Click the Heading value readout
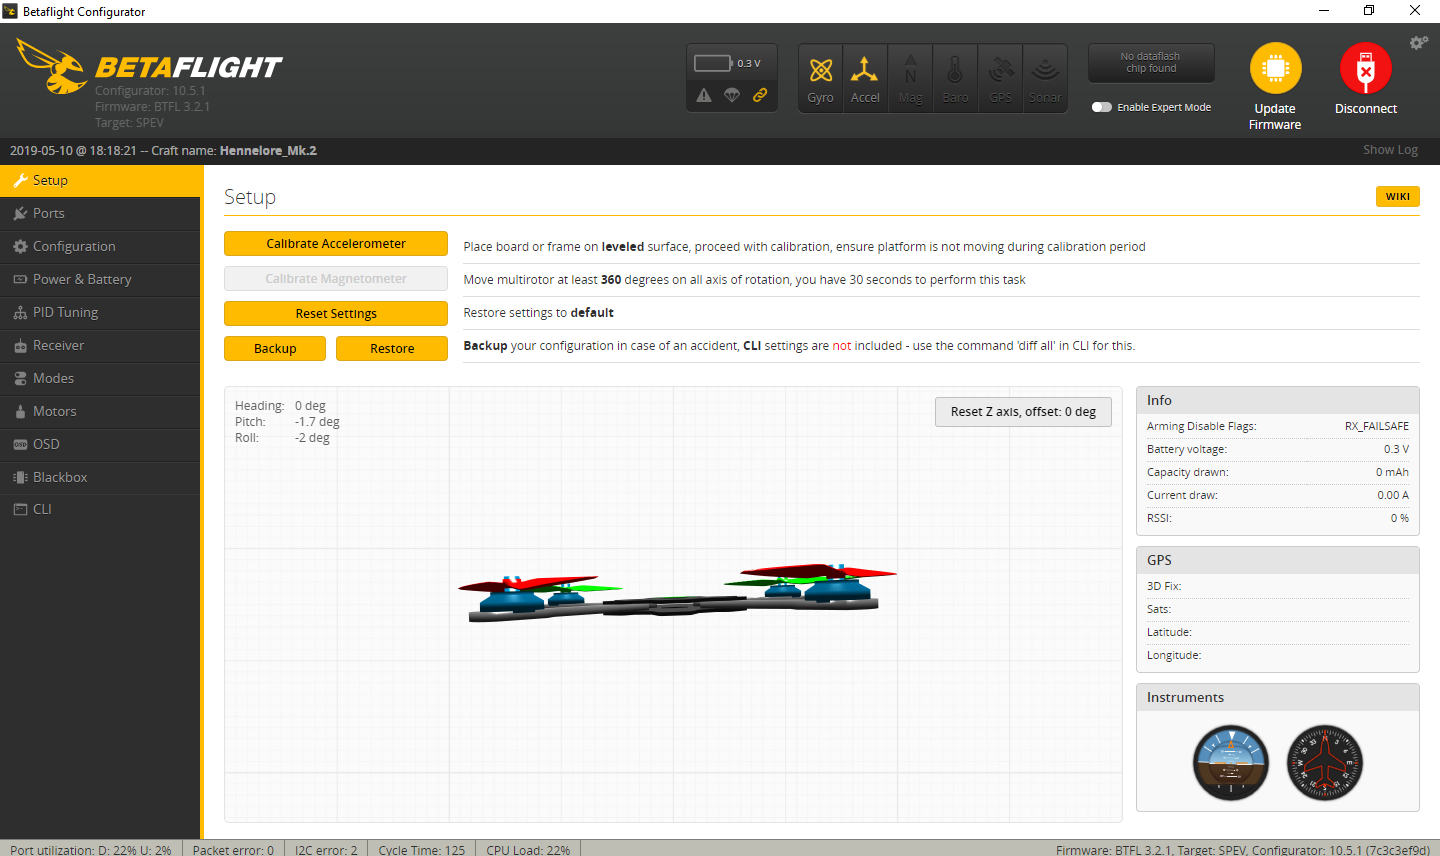Screen dimensions: 1440x856 coord(310,406)
